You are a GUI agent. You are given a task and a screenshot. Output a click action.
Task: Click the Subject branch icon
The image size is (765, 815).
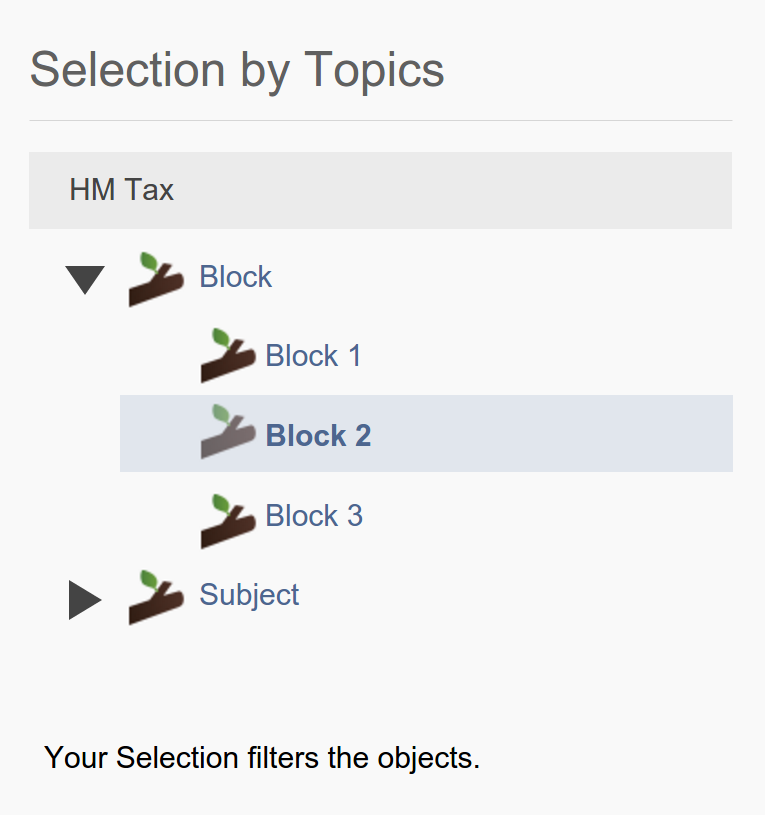(156, 597)
